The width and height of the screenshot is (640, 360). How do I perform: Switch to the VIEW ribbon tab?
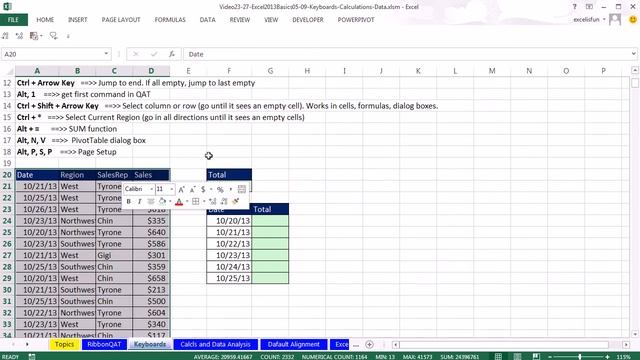click(271, 20)
